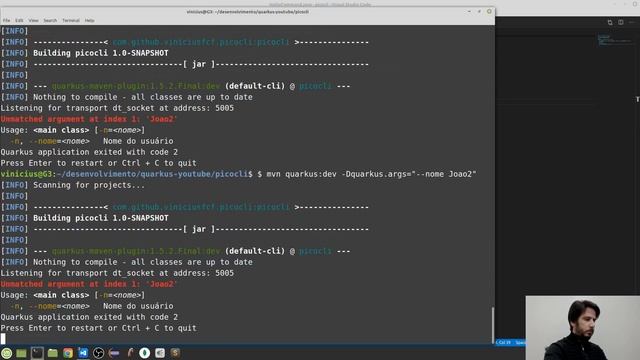Click 'Scanning for projects...' line
640x360 pixels.
[x=89, y=185]
